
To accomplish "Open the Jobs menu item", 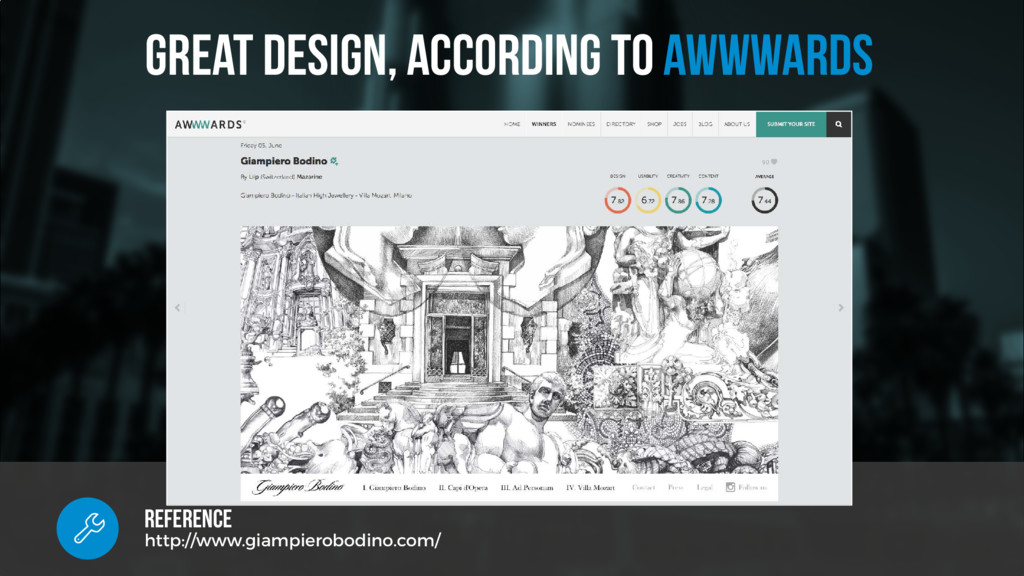I will click(680, 124).
